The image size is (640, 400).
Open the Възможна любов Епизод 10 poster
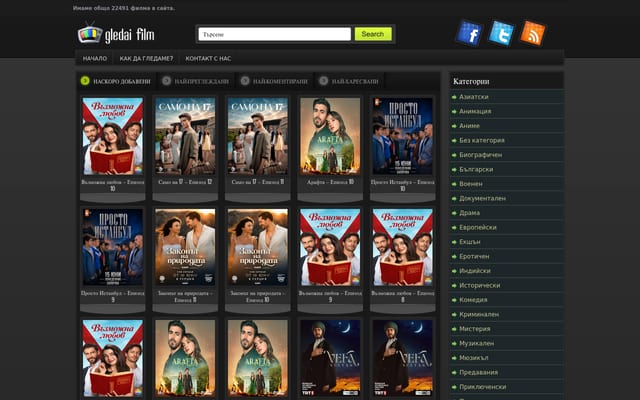tap(113, 136)
